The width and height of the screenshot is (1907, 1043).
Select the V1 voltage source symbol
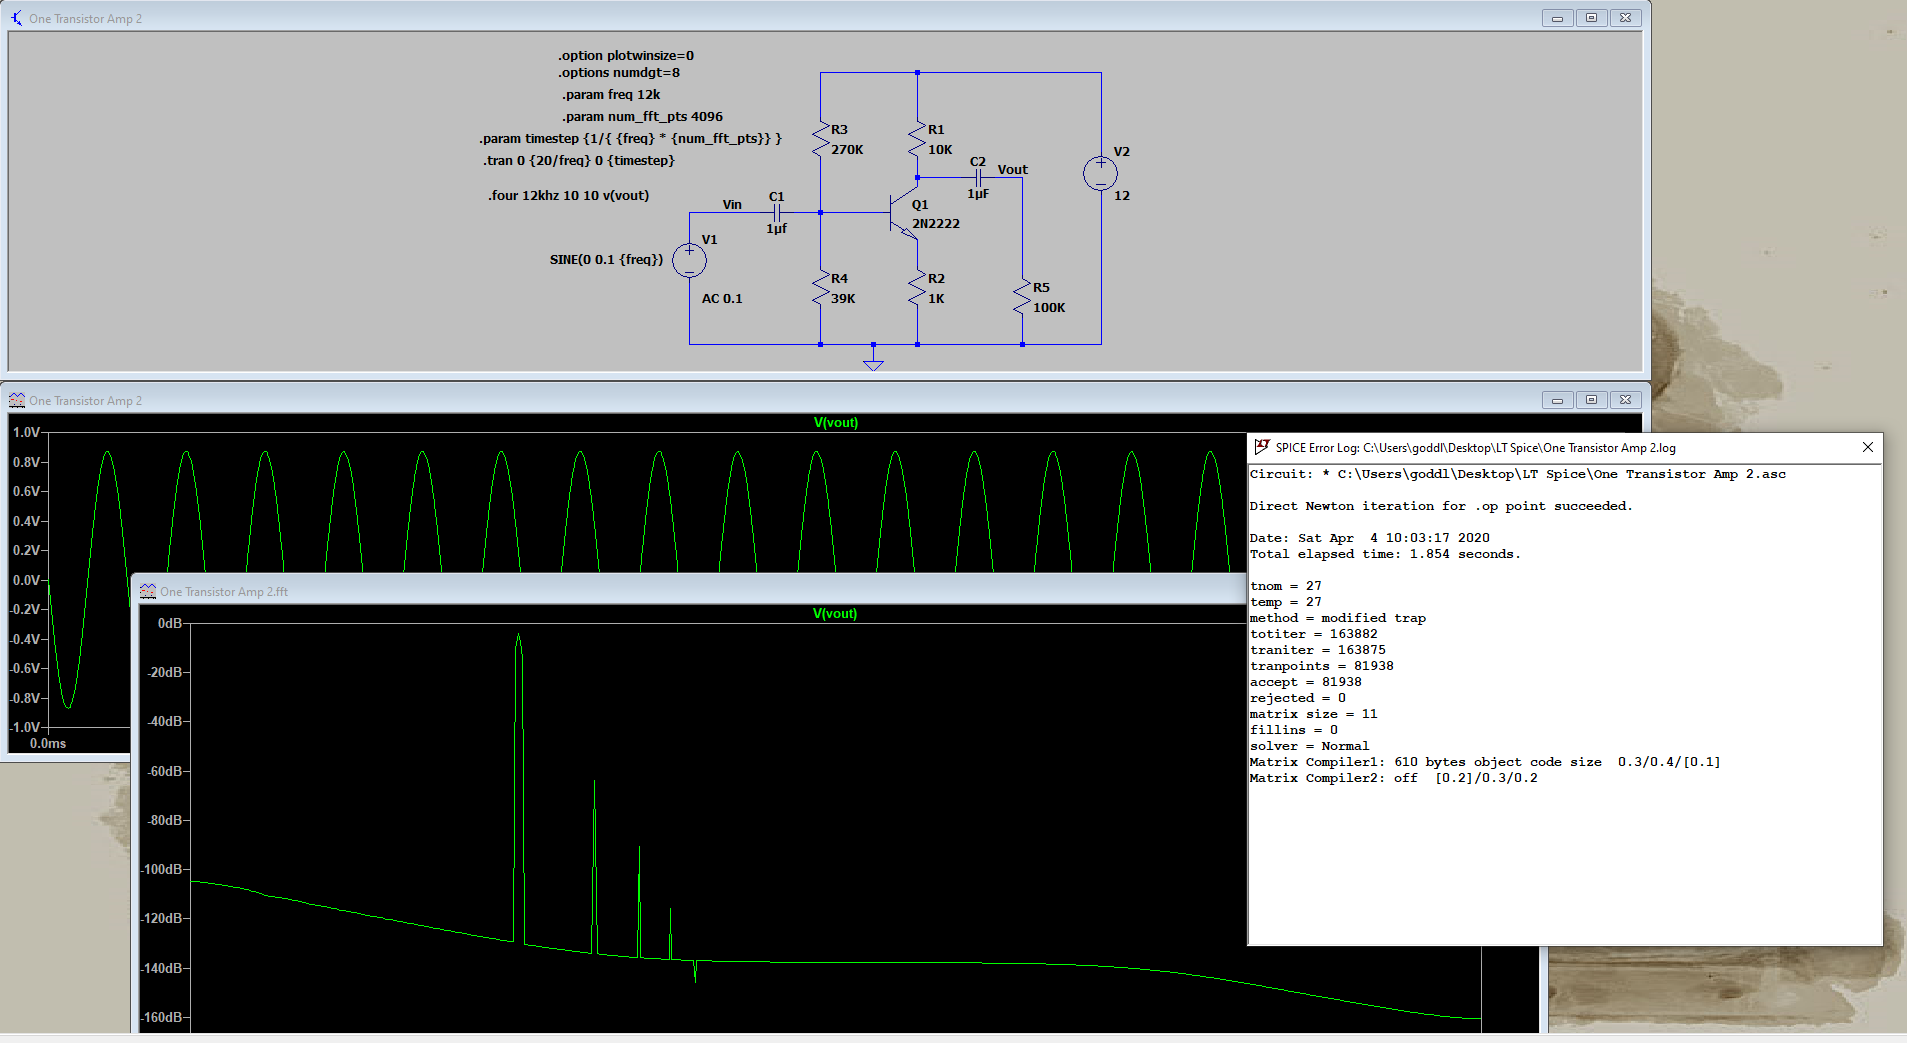[x=689, y=261]
